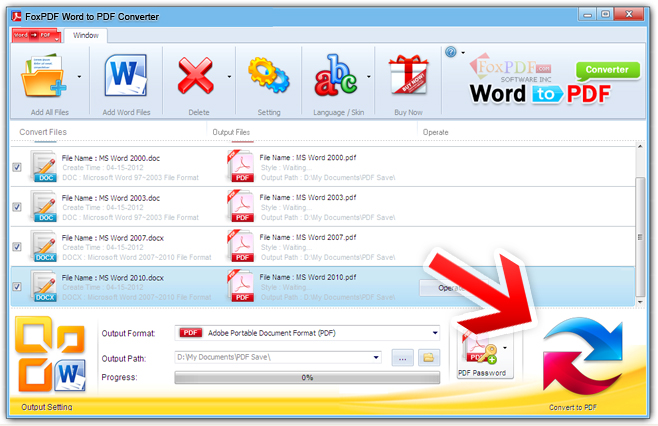Click DOC icon of MS Word 2000.doc
The image size is (658, 426).
click(44, 167)
